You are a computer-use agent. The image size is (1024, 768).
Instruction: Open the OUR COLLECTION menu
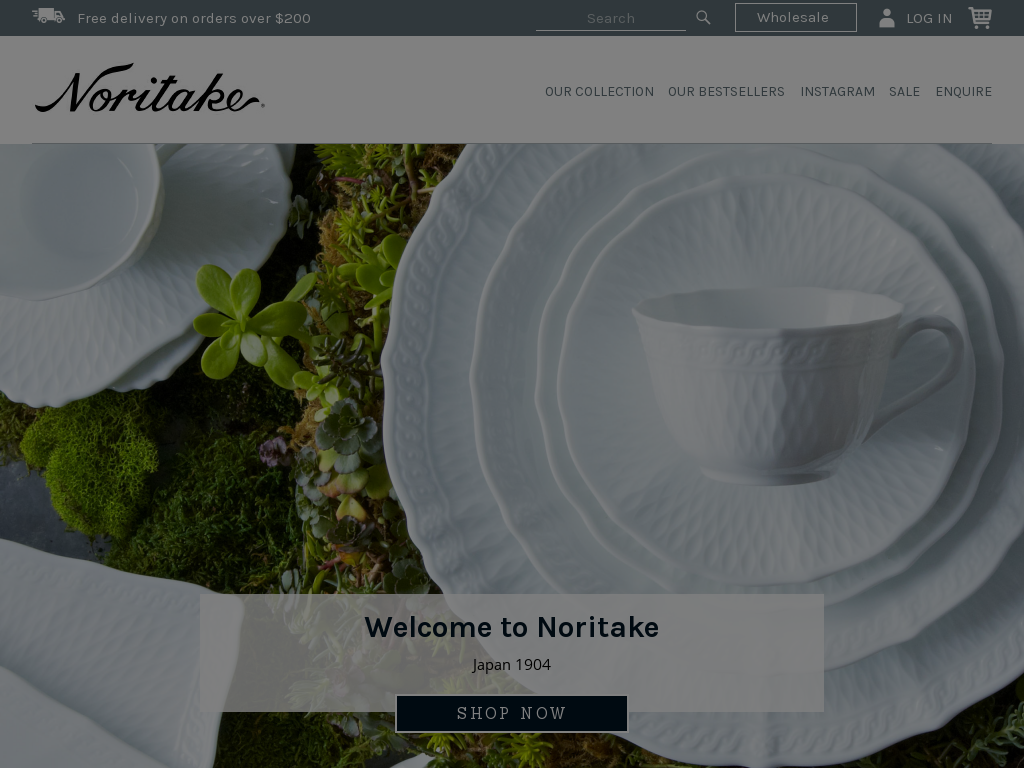coord(599,92)
